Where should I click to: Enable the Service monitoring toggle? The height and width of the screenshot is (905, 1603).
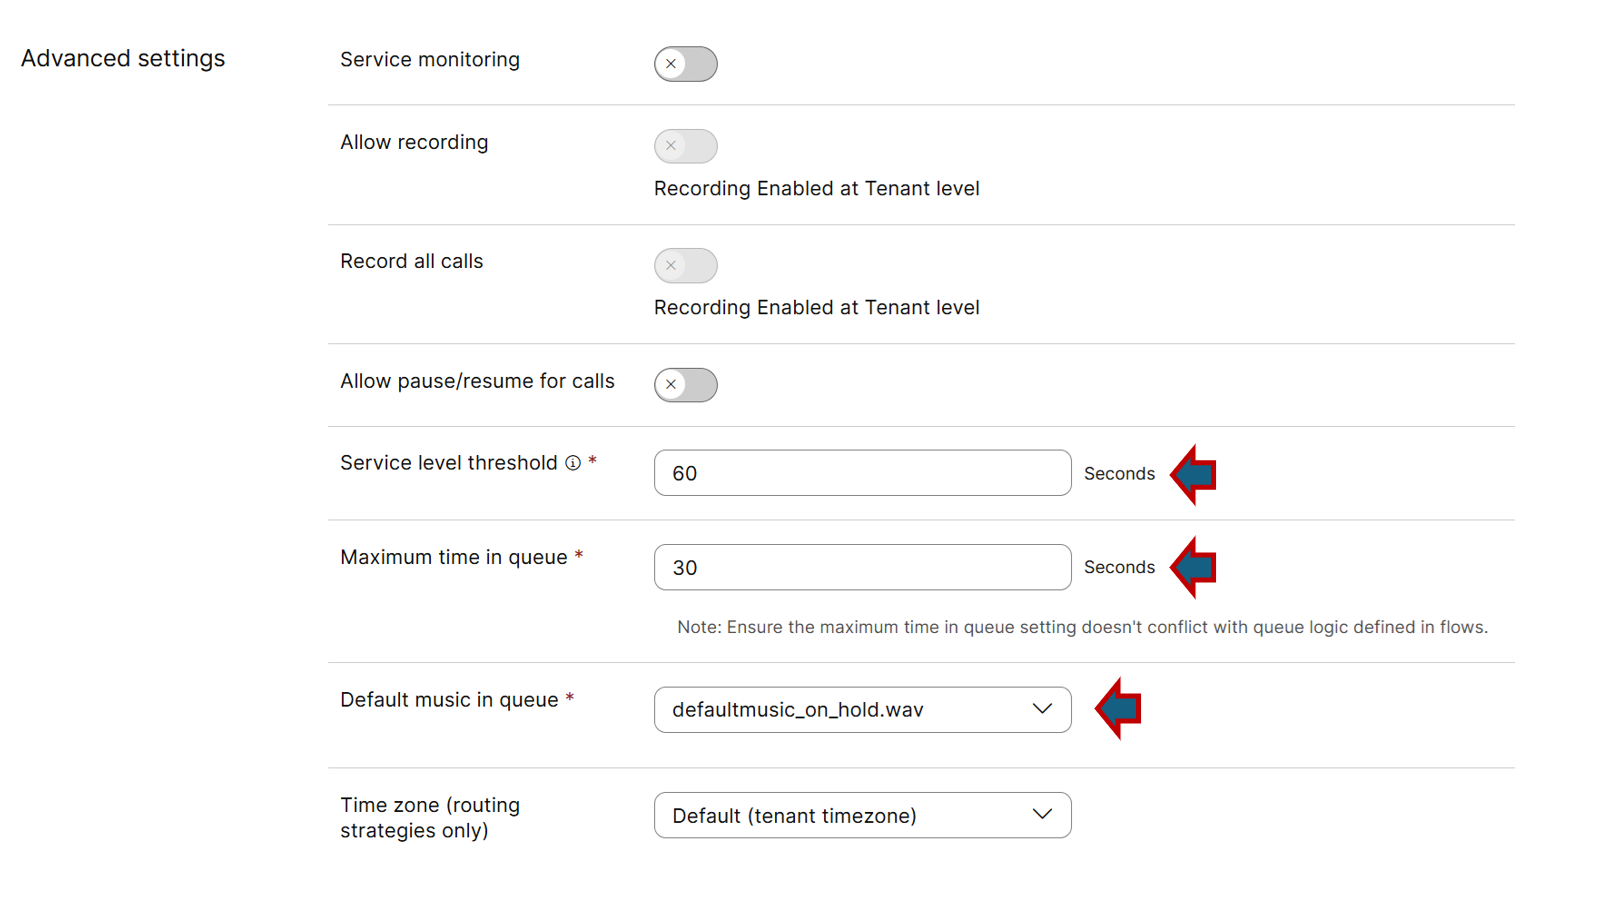click(x=685, y=64)
